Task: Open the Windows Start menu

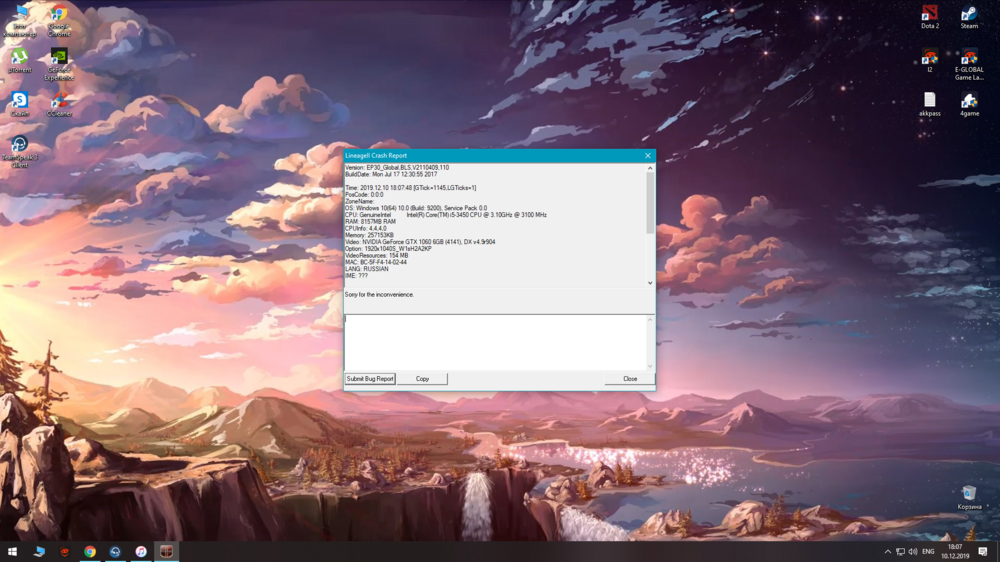Action: click(x=13, y=551)
